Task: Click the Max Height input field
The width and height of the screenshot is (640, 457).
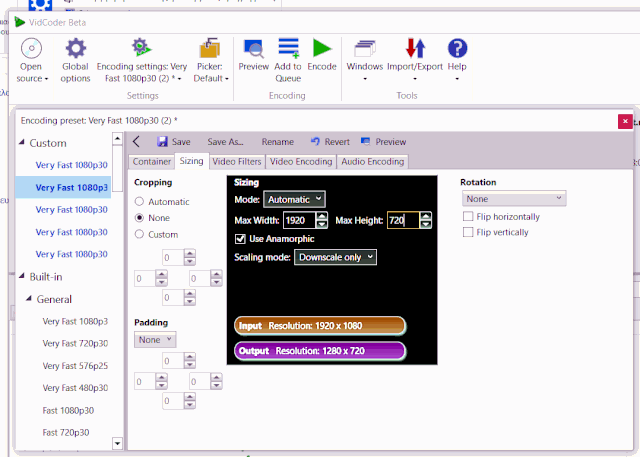Action: [403, 220]
